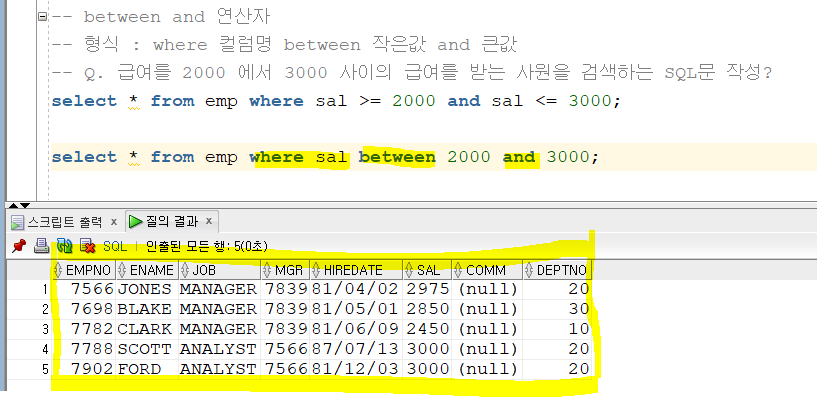This screenshot has height=397, width=817.
Task: Sort by the SAL column header
Action: (427, 270)
